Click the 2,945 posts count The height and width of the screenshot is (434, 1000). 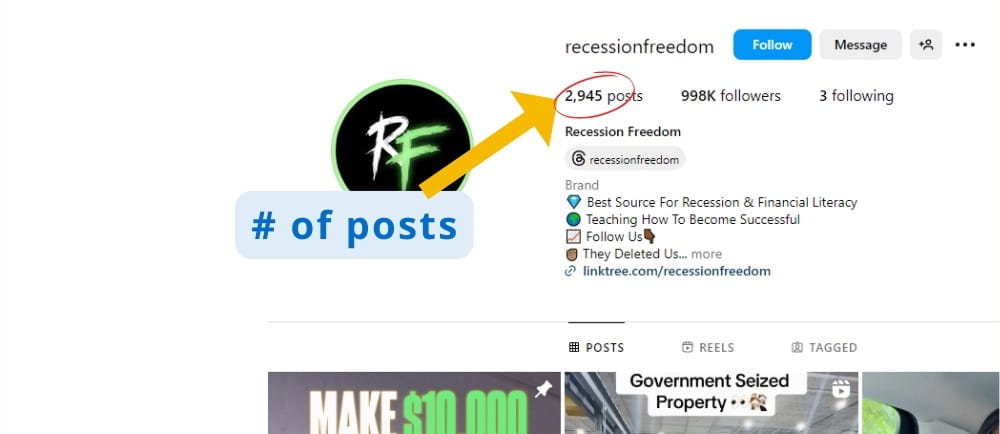click(603, 96)
